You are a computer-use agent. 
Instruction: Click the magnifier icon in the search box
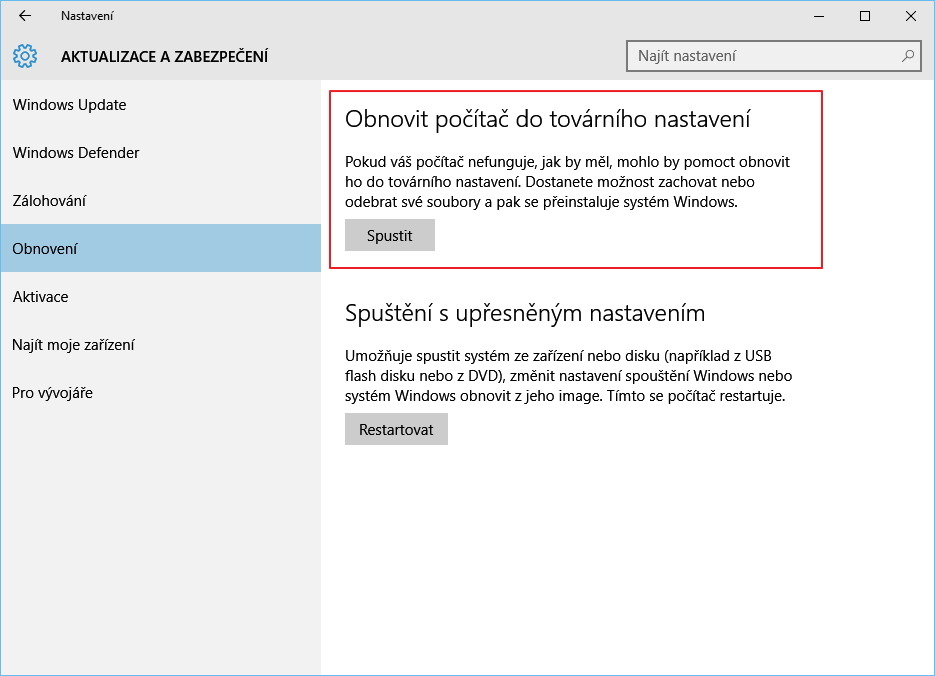[906, 56]
